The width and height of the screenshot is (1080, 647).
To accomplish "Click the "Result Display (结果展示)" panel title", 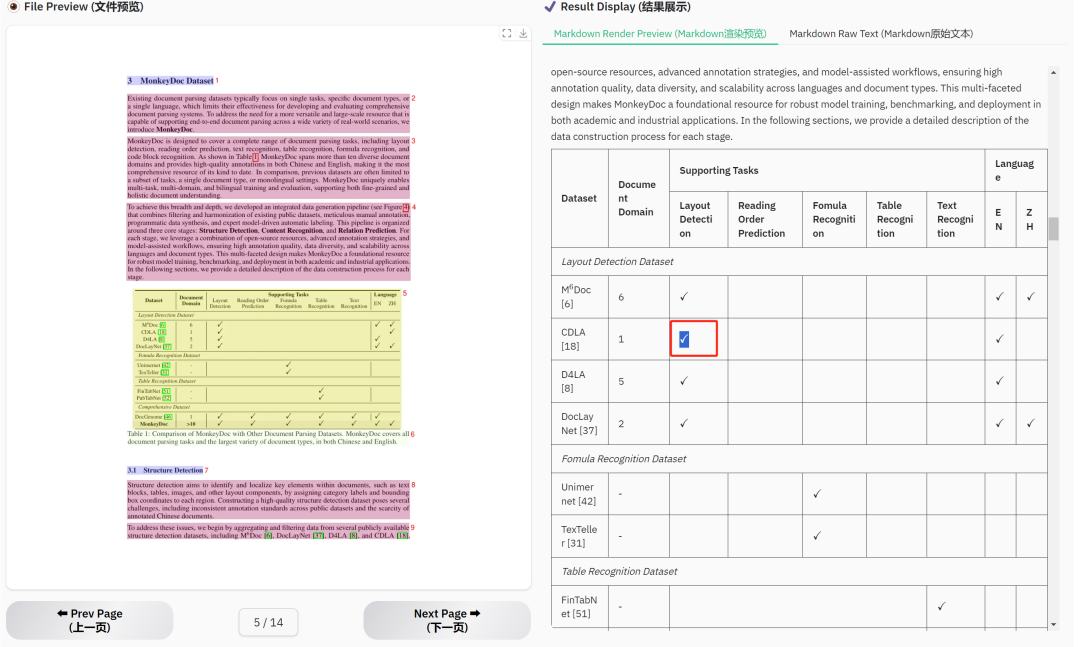I will pos(625,7).
